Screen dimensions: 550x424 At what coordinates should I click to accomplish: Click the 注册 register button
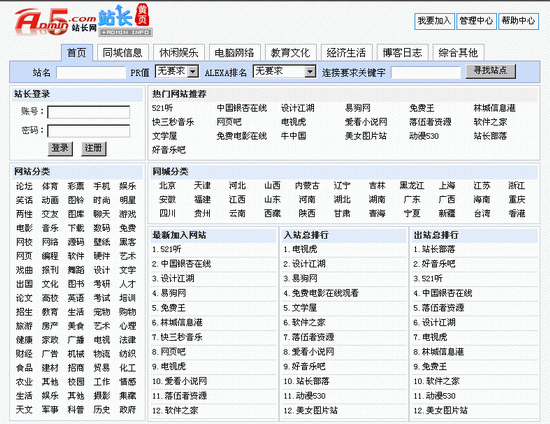click(x=93, y=149)
